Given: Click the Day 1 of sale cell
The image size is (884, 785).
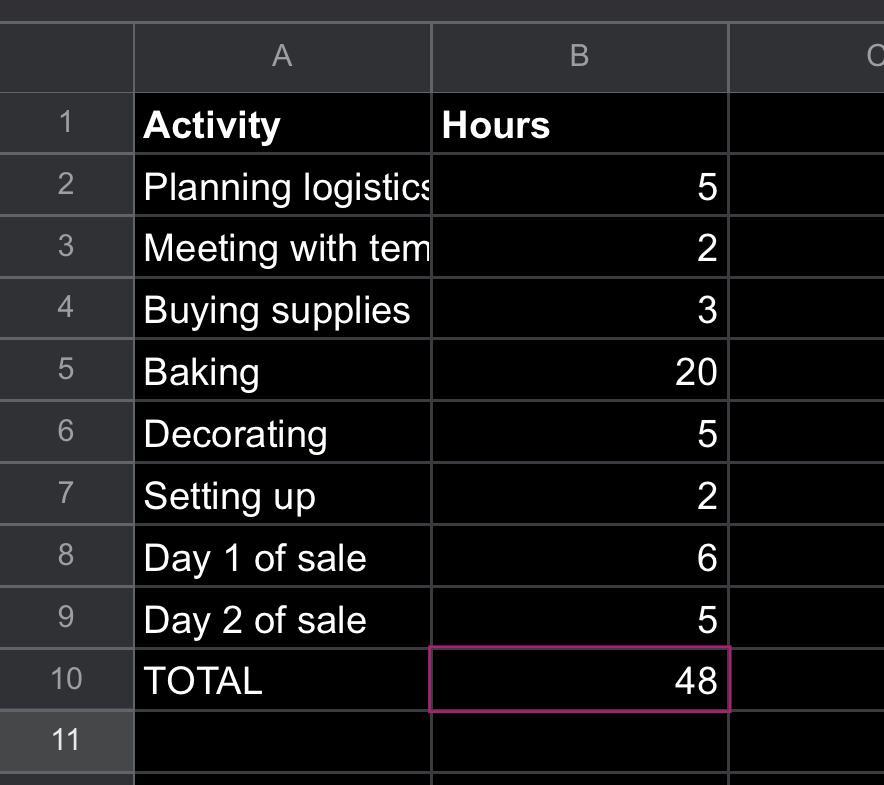Looking at the screenshot, I should pyautogui.click(x=282, y=557).
